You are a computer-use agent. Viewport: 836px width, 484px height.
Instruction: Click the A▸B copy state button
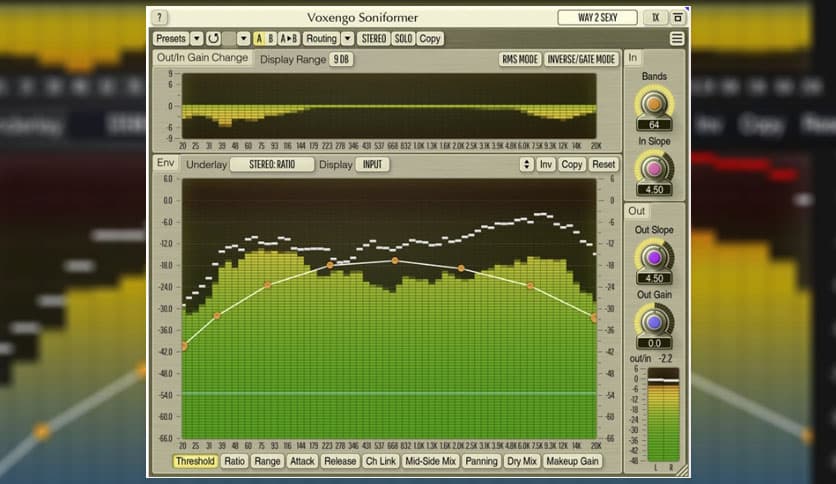[x=288, y=38]
